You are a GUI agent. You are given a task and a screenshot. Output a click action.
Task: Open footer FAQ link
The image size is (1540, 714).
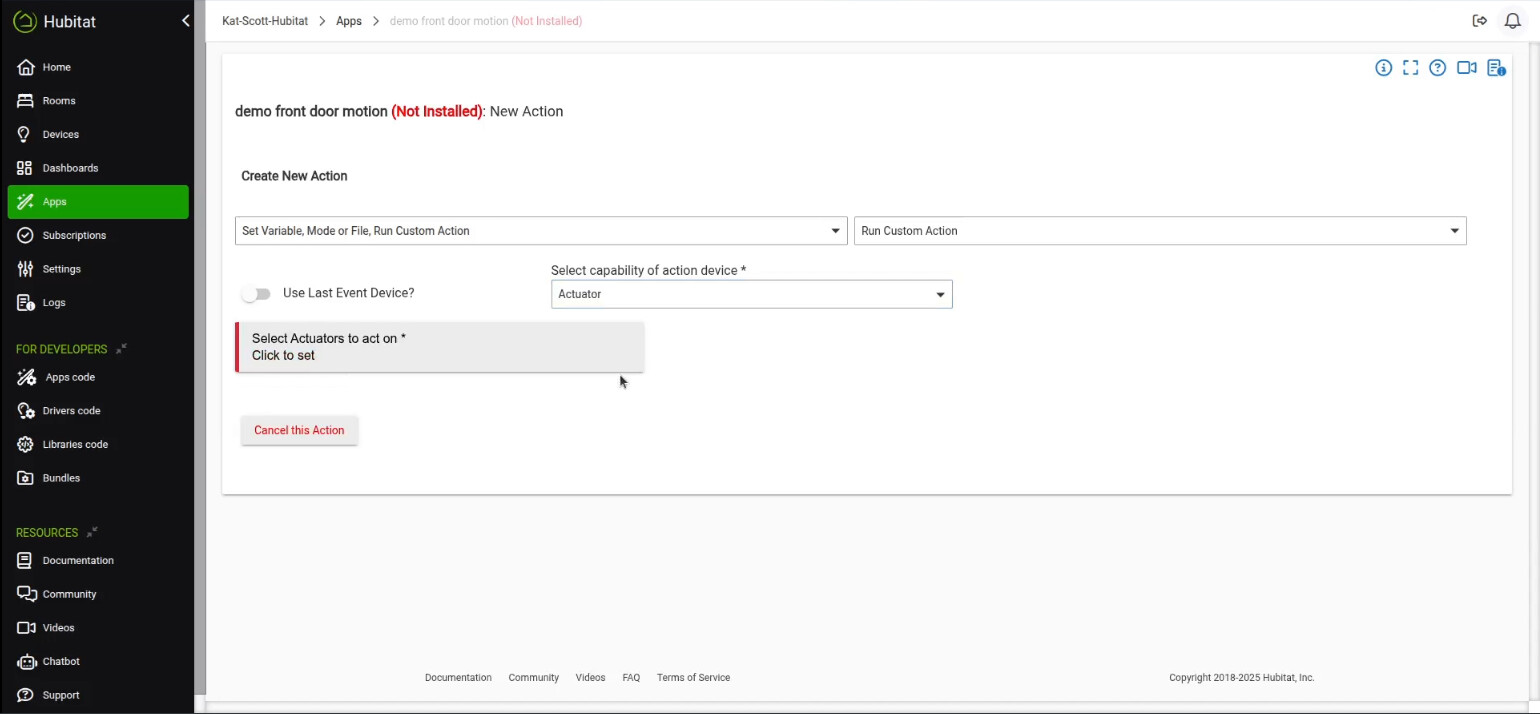(x=631, y=677)
